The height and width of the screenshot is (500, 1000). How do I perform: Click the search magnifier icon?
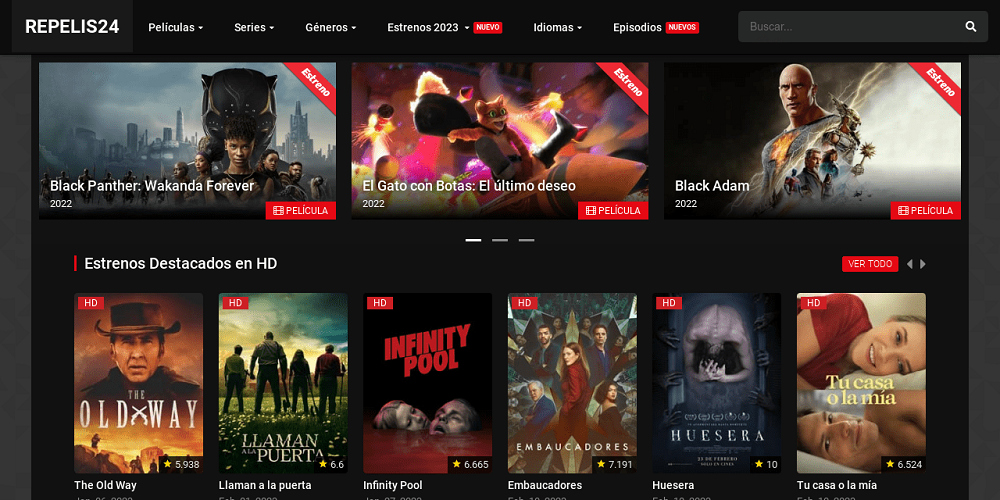tap(971, 27)
